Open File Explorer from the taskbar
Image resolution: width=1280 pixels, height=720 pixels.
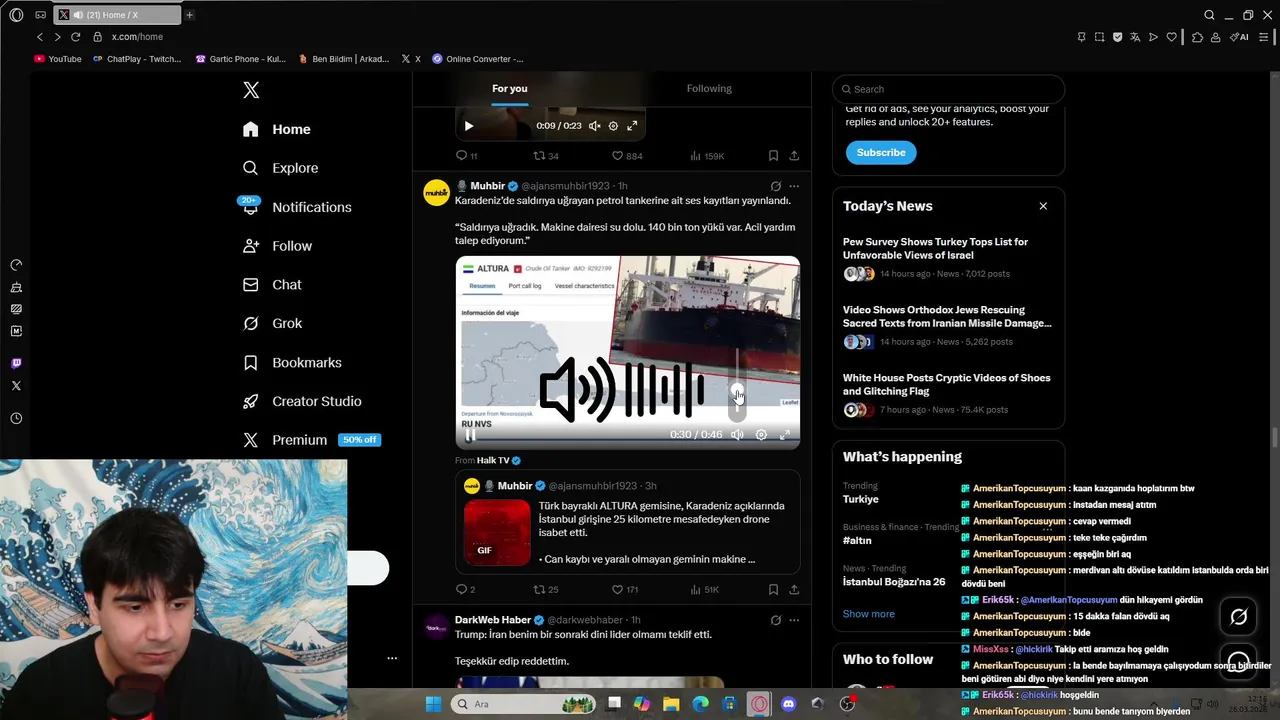(671, 704)
